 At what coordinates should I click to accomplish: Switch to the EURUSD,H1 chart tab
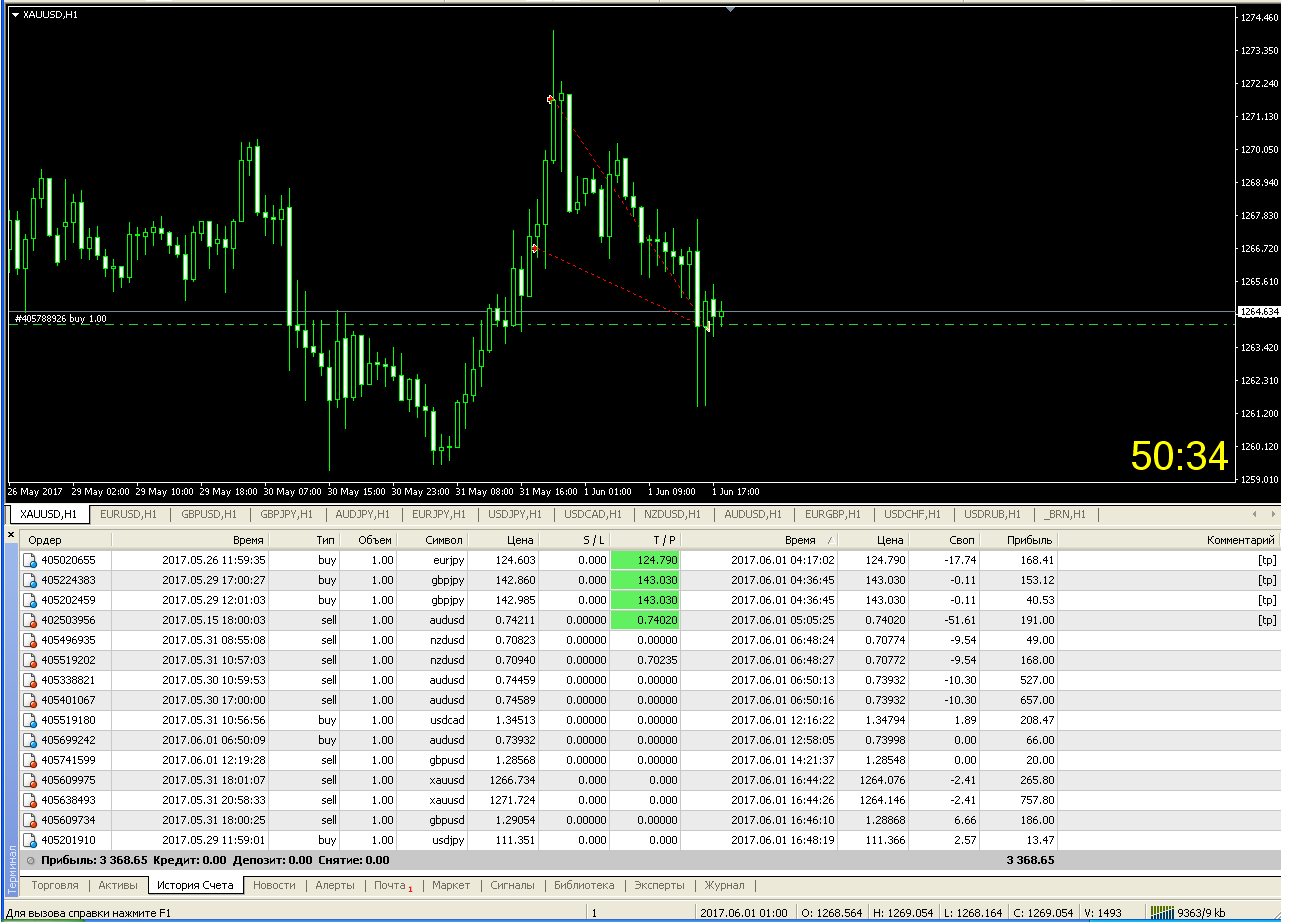[x=128, y=514]
